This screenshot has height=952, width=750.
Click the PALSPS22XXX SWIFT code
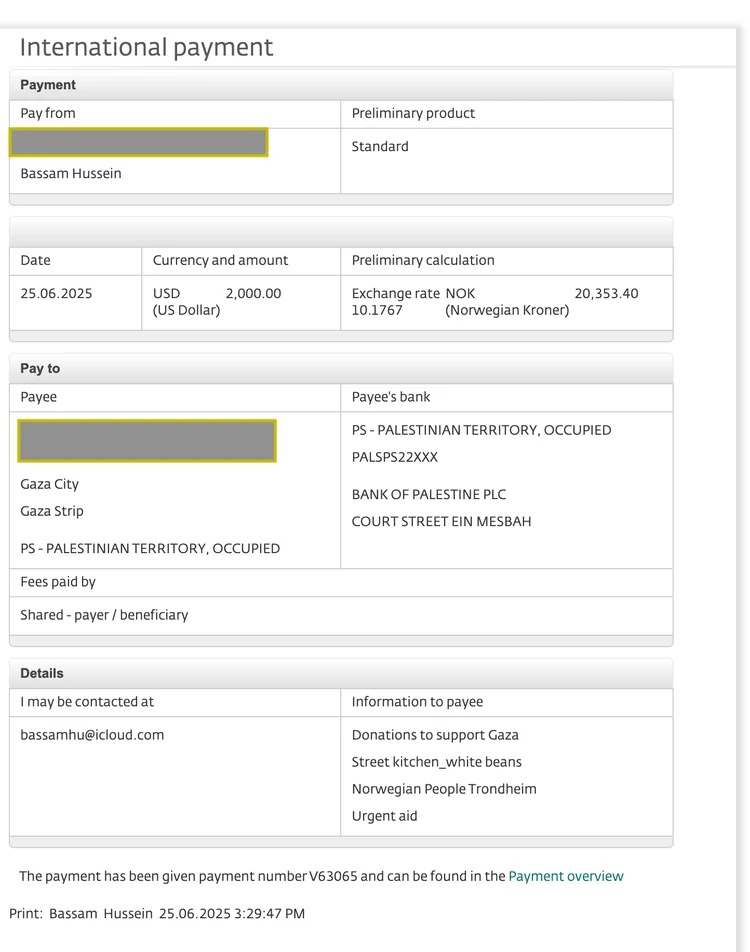click(395, 457)
